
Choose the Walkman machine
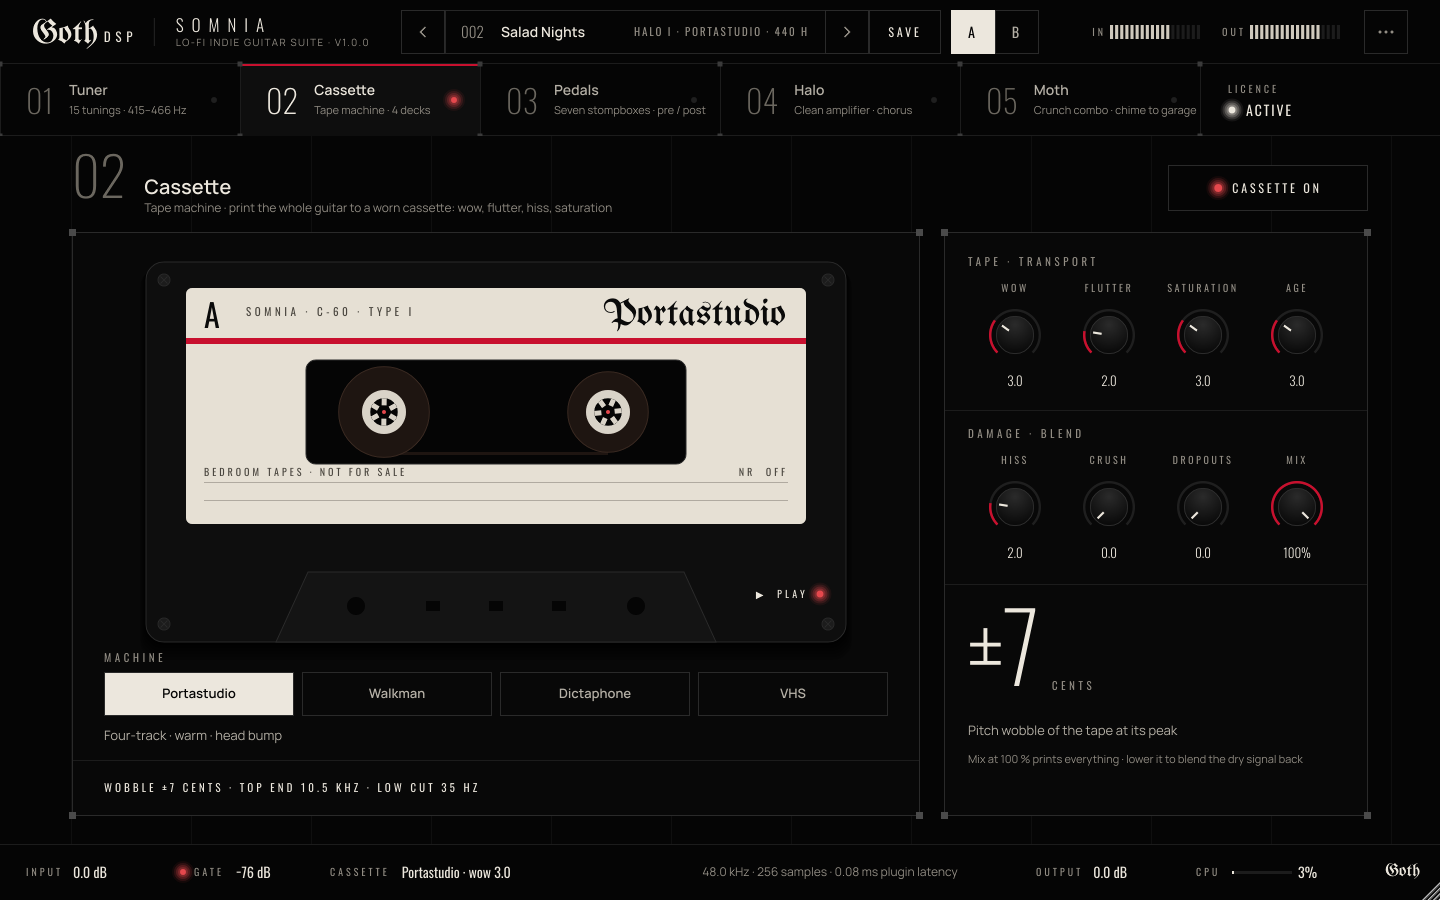(397, 694)
